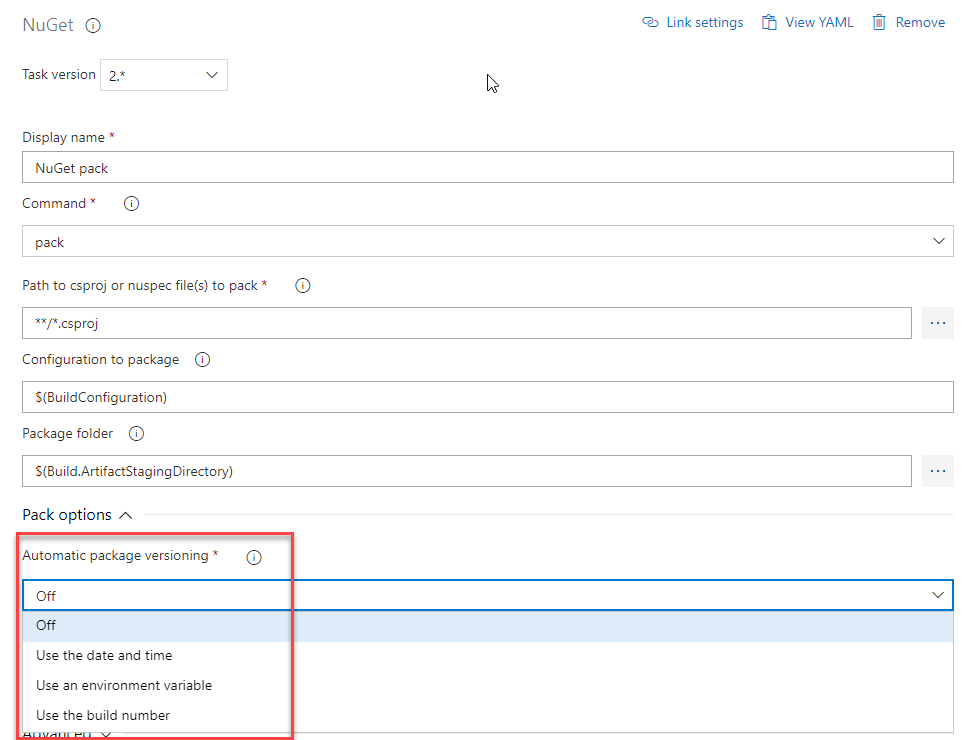Select the Off versioning option in list

(488, 625)
